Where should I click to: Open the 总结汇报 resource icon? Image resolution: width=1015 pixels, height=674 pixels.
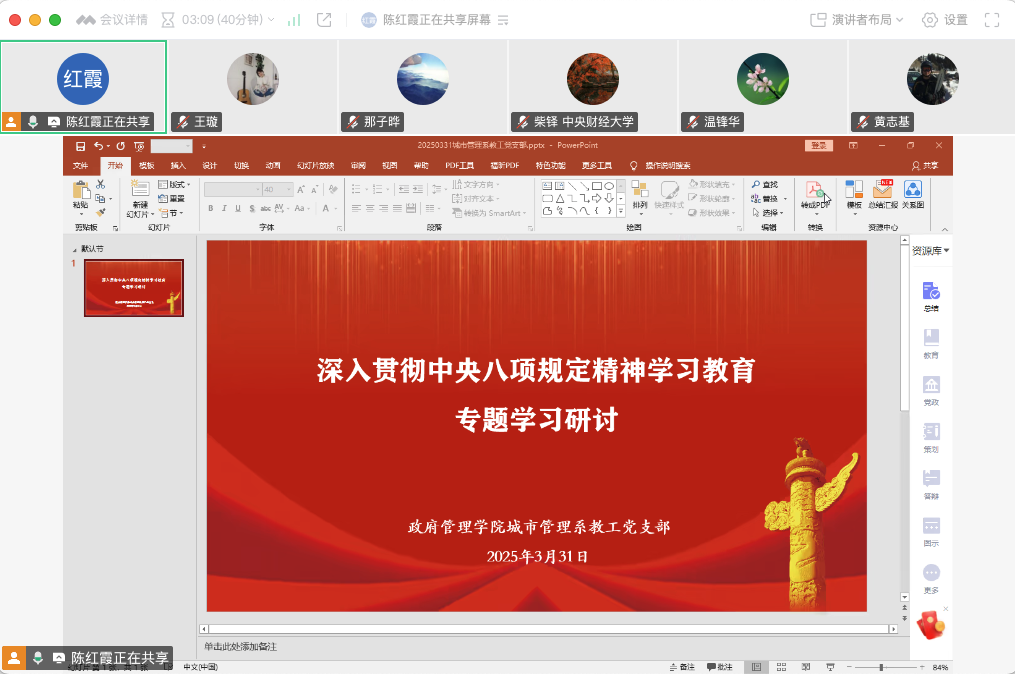(x=882, y=194)
